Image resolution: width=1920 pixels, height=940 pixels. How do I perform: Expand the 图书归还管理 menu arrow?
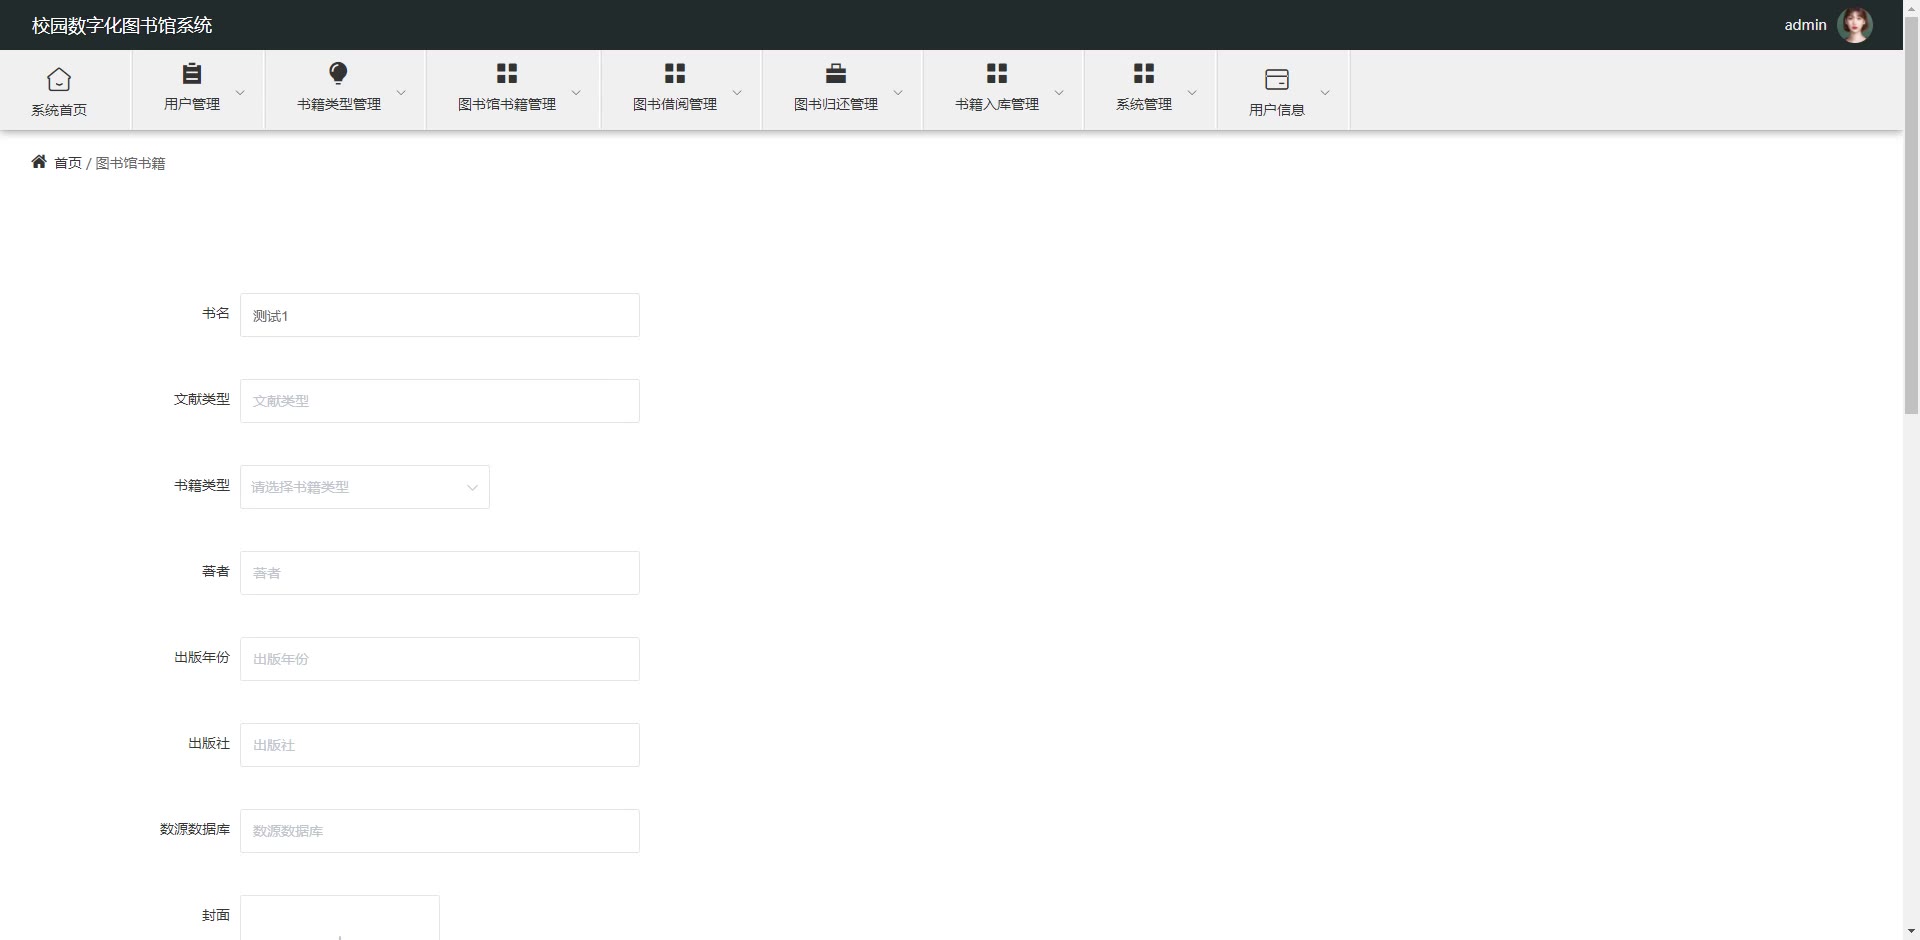pyautogui.click(x=898, y=93)
